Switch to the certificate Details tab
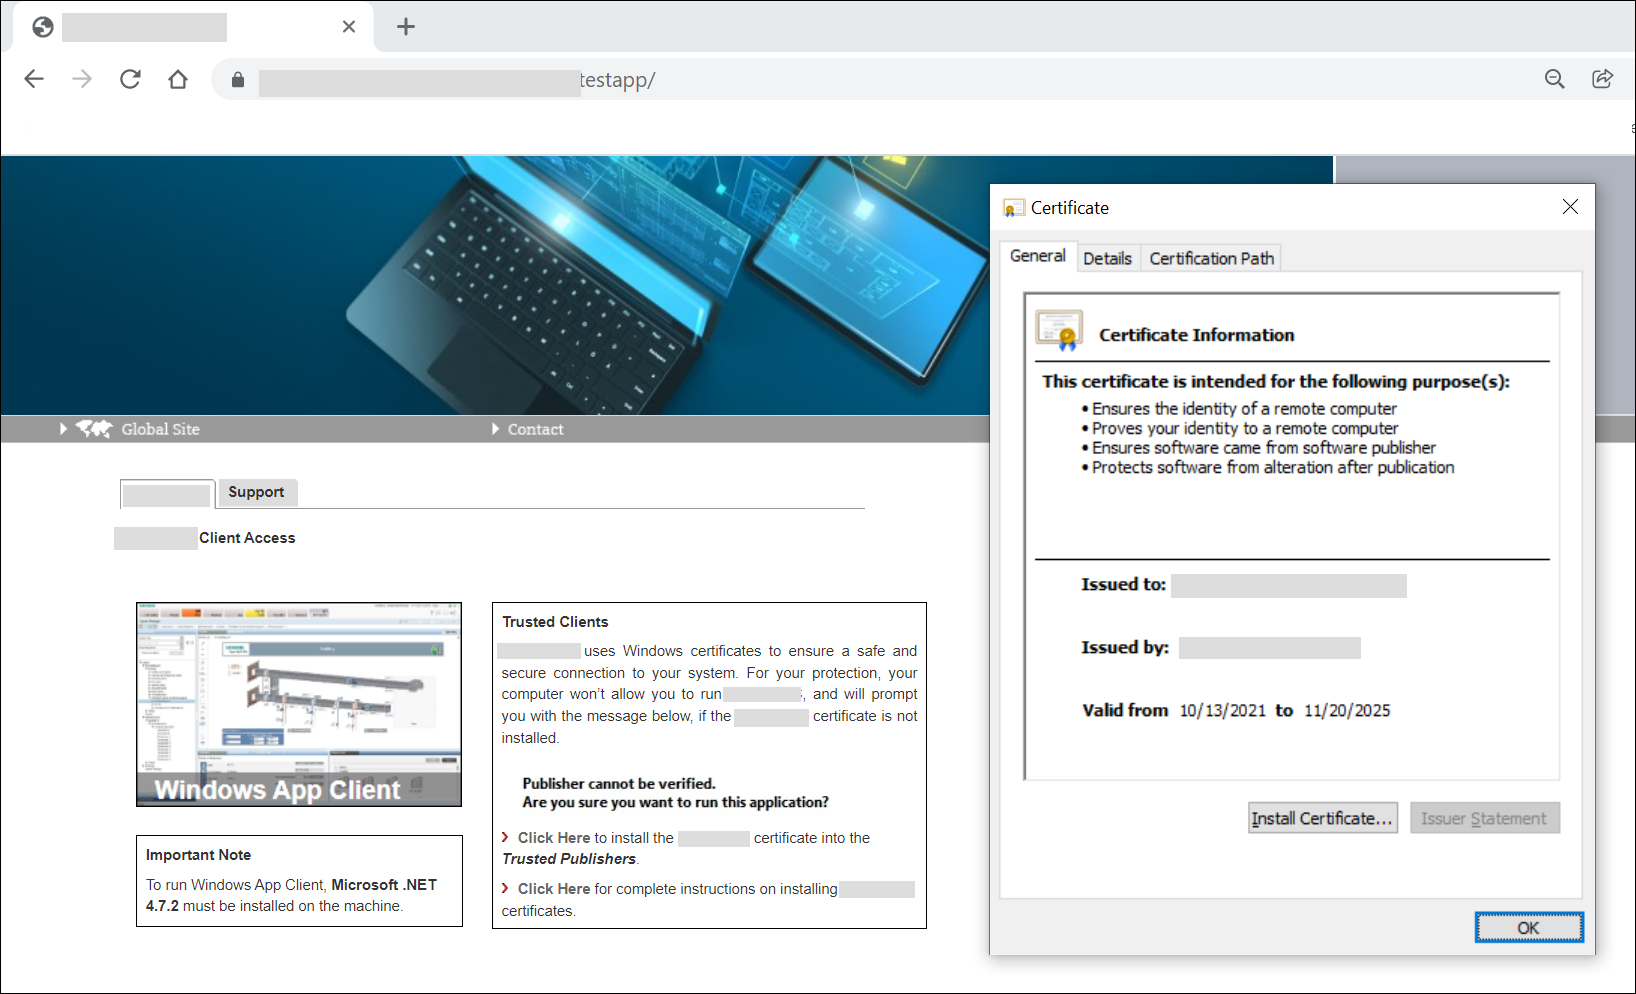Screen dimensions: 1636x994 click(x=1107, y=258)
